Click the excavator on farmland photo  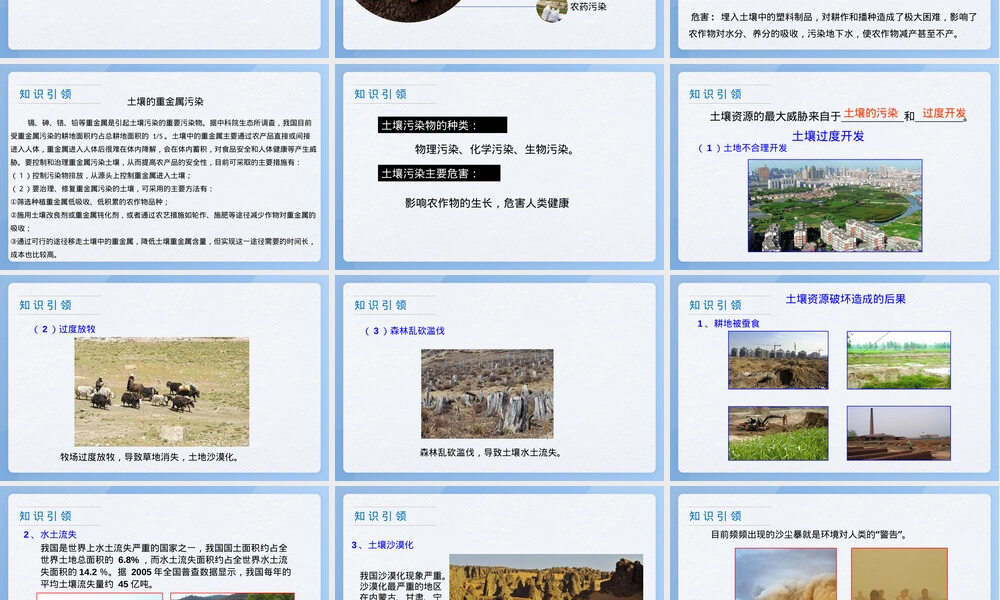(x=778, y=434)
